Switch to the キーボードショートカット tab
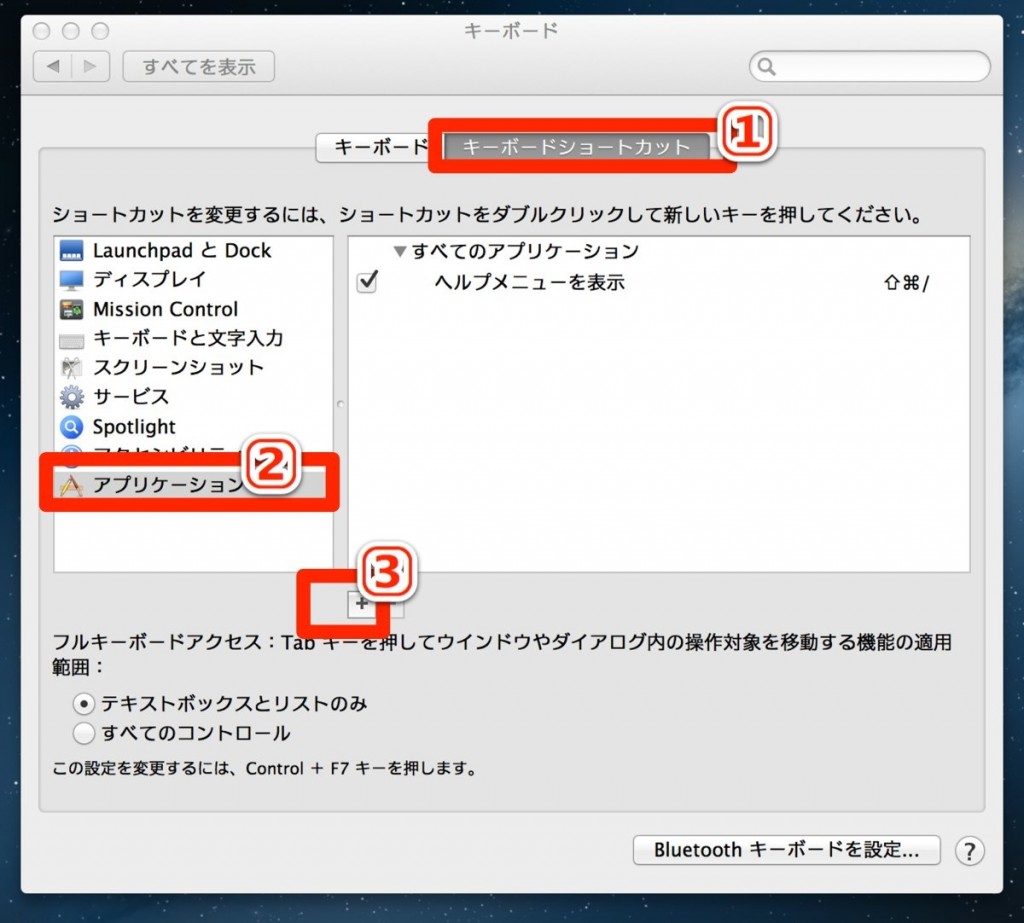This screenshot has height=923, width=1024. (x=576, y=147)
